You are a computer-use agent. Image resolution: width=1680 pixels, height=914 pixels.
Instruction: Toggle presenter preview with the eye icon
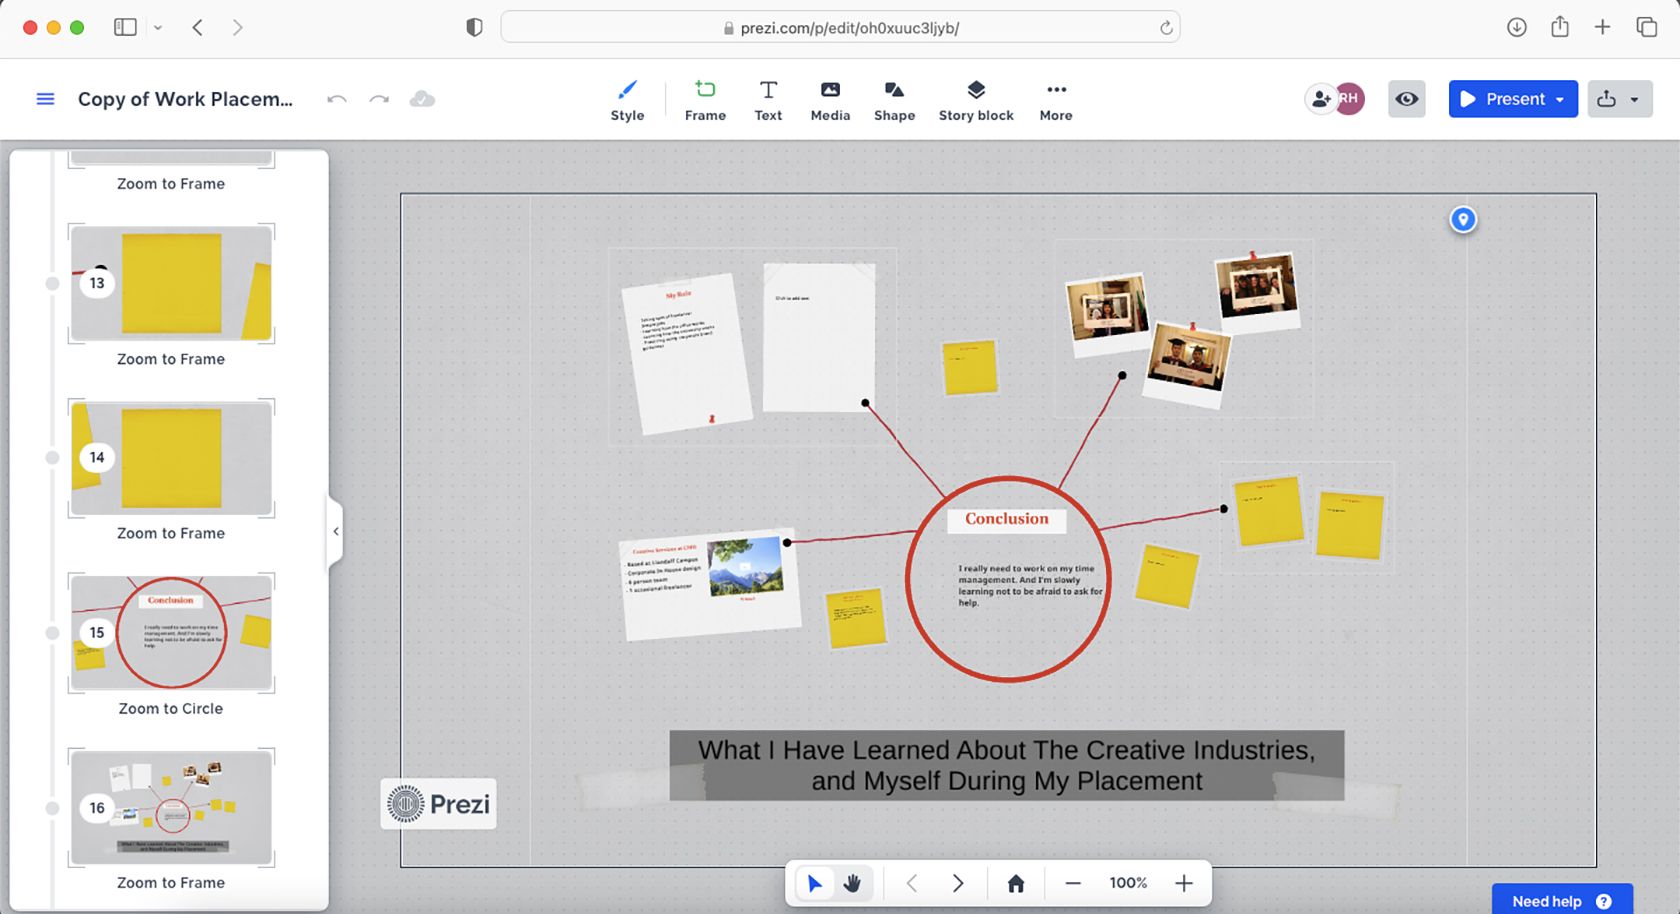click(1406, 99)
